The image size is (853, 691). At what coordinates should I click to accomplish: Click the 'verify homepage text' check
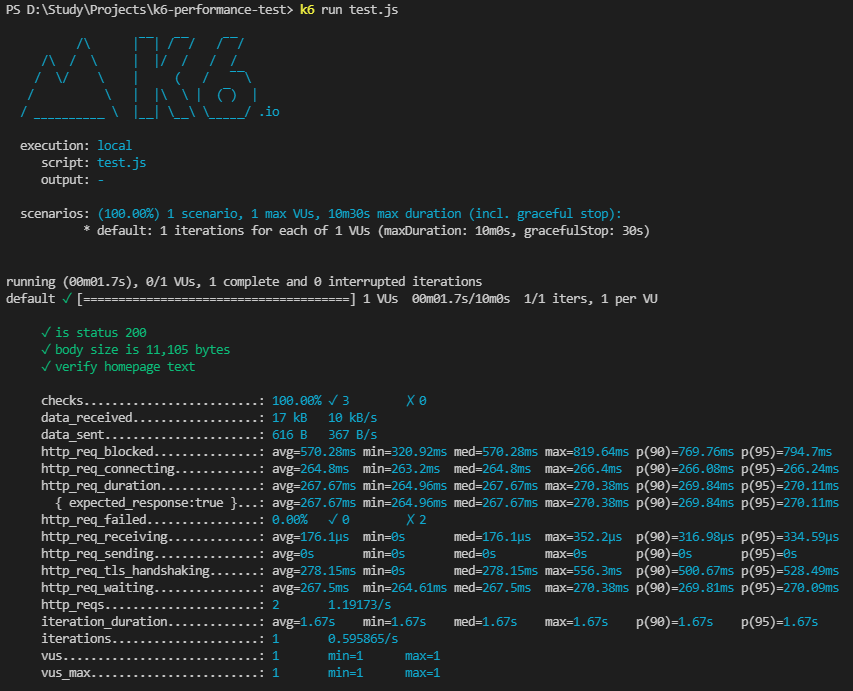coord(118,367)
